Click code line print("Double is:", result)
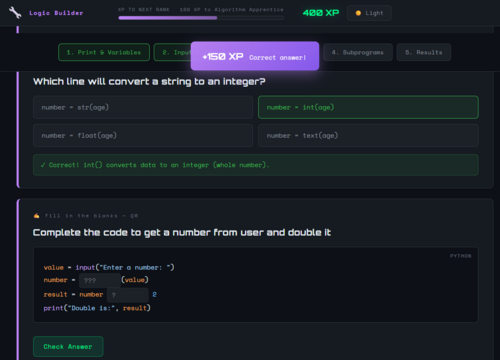This screenshot has width=500, height=360. (97, 308)
